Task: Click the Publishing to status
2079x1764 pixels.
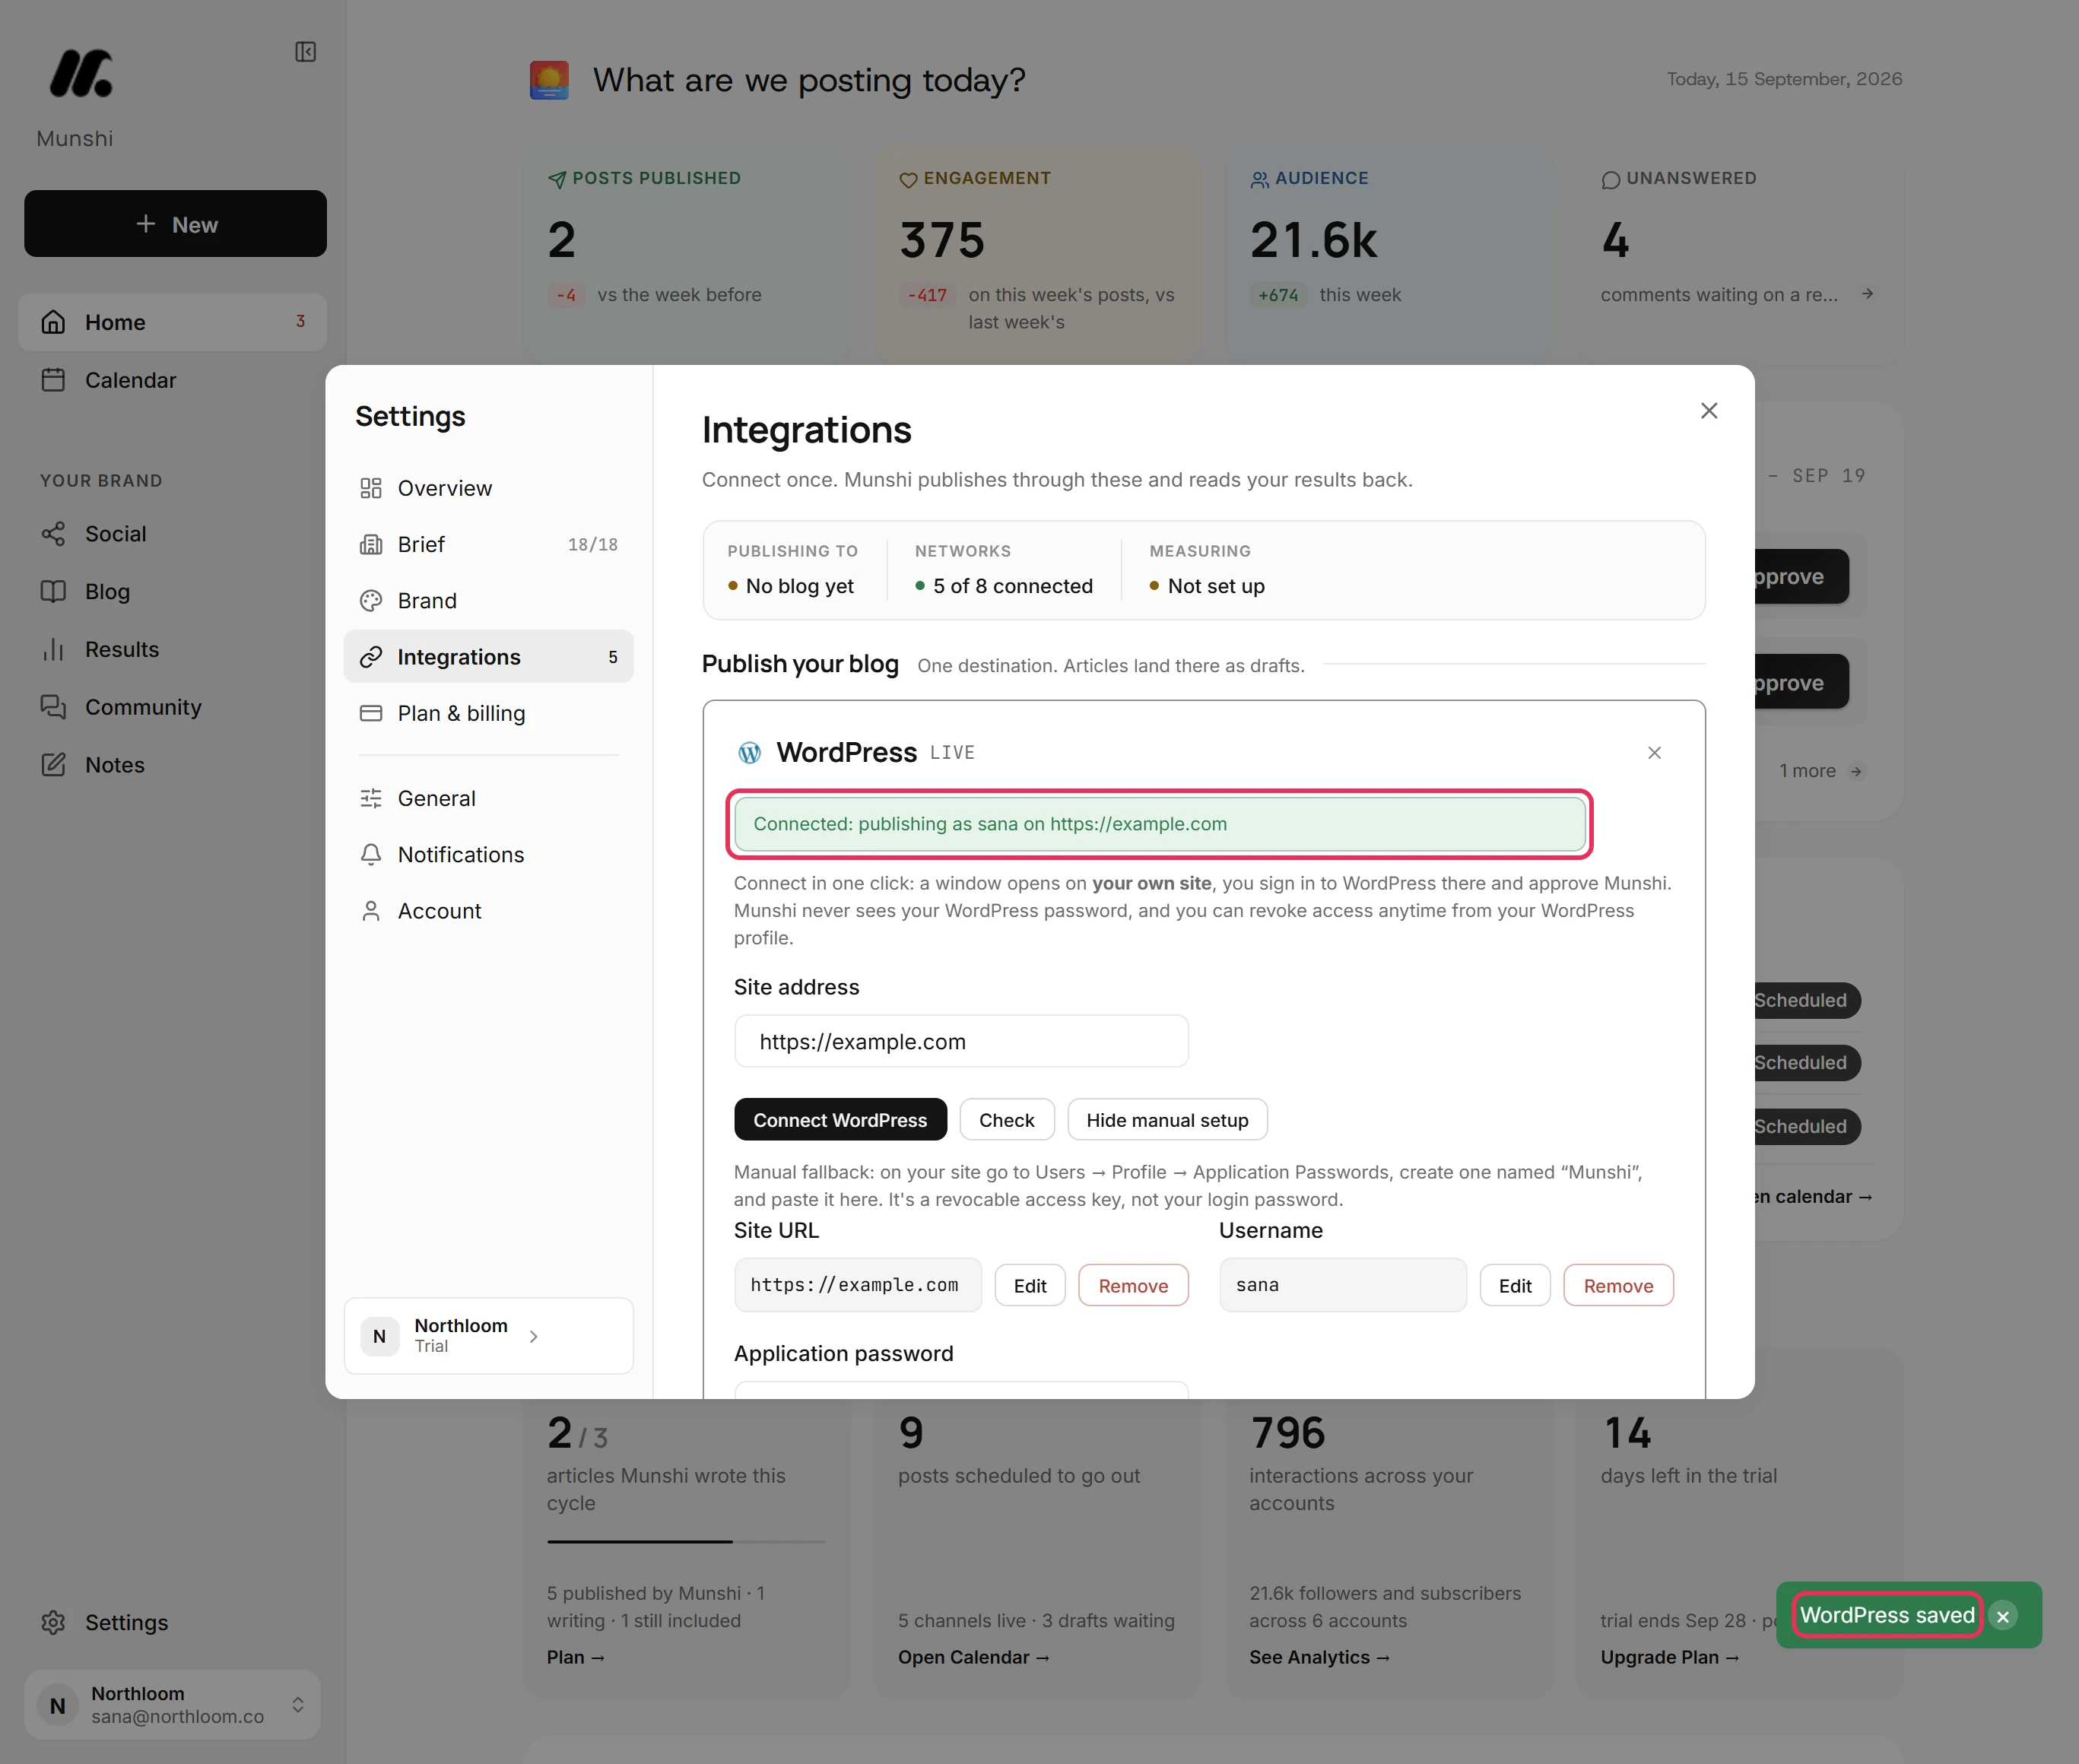Action: pyautogui.click(x=792, y=570)
